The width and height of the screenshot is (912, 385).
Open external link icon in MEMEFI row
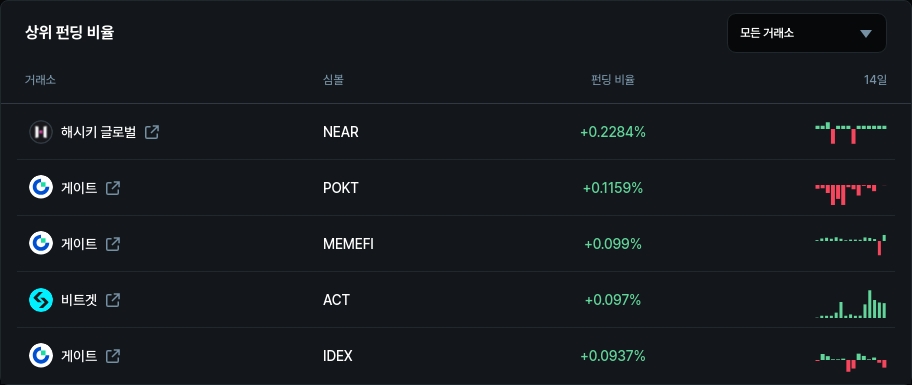point(113,244)
